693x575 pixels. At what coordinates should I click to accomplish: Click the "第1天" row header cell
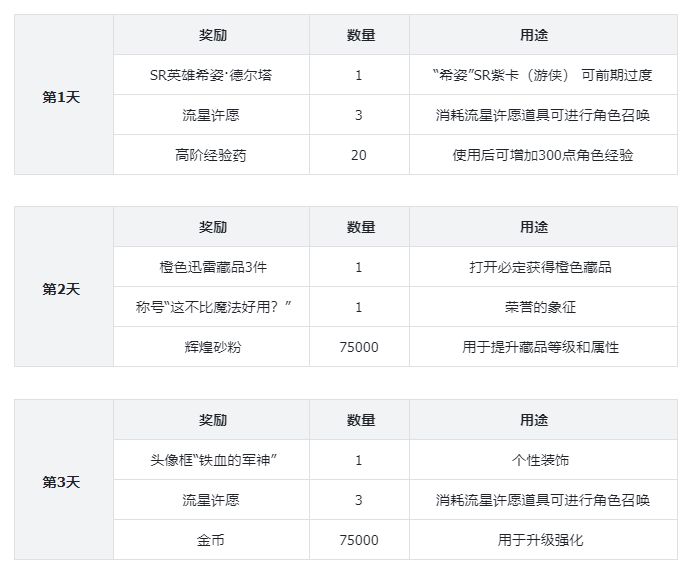[61, 96]
